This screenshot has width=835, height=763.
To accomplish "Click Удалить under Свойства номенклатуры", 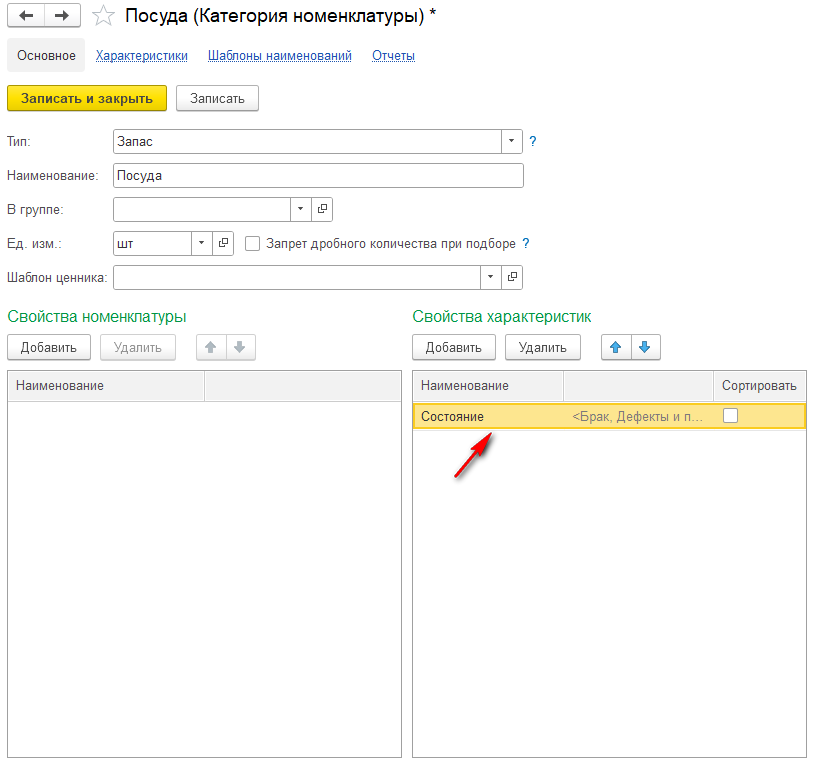I will pyautogui.click(x=137, y=347).
